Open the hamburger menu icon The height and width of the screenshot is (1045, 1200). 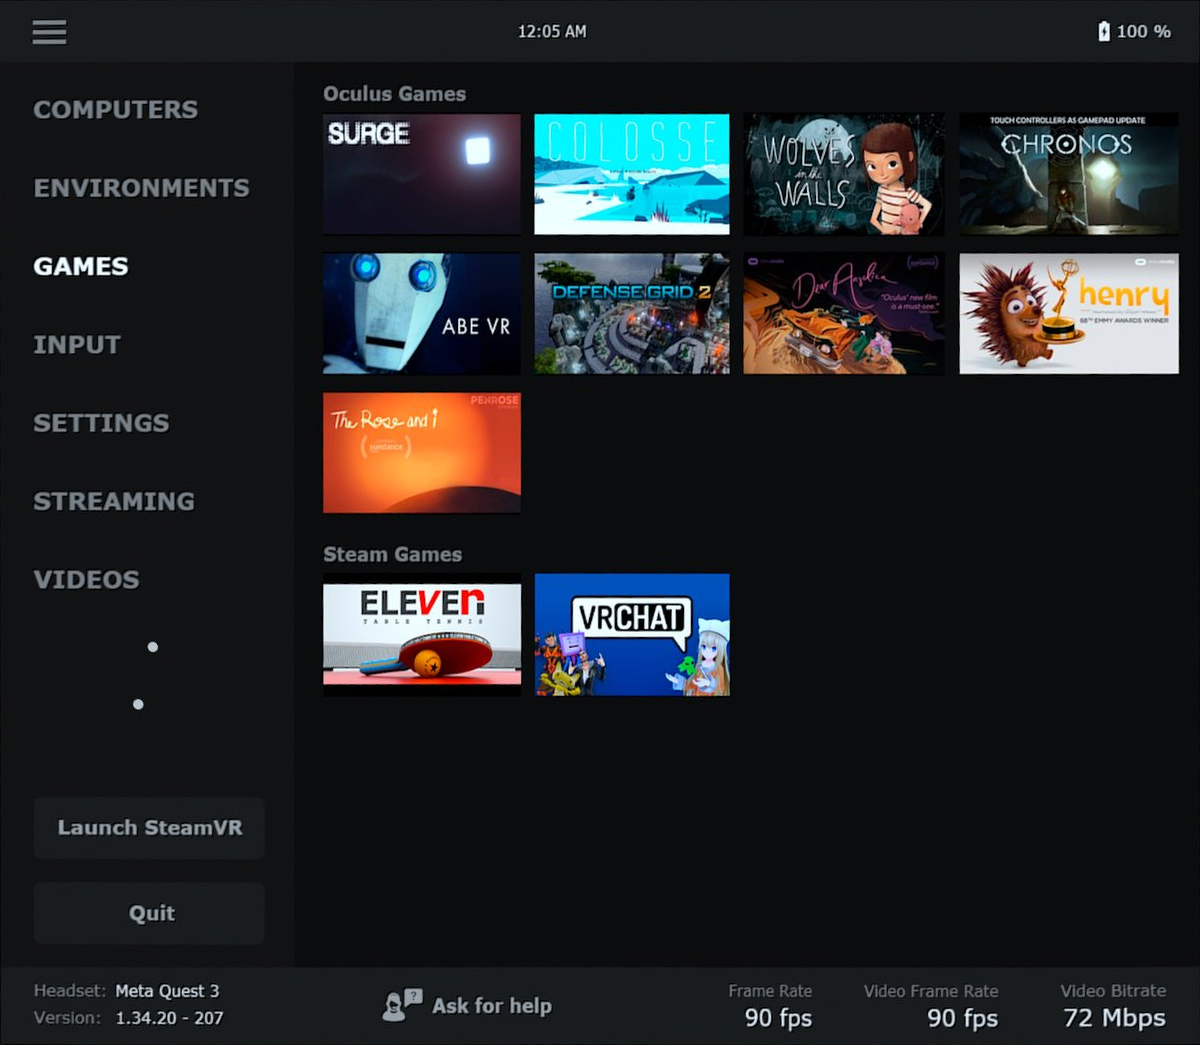point(49,32)
